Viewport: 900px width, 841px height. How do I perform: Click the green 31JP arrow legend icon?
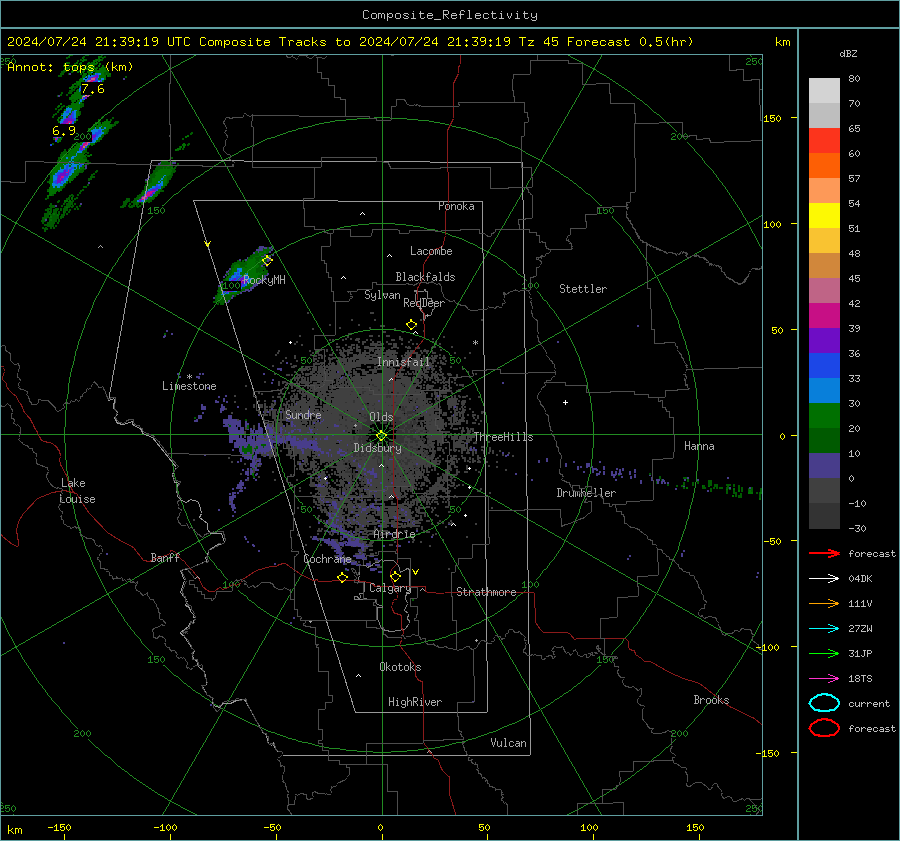click(x=824, y=653)
